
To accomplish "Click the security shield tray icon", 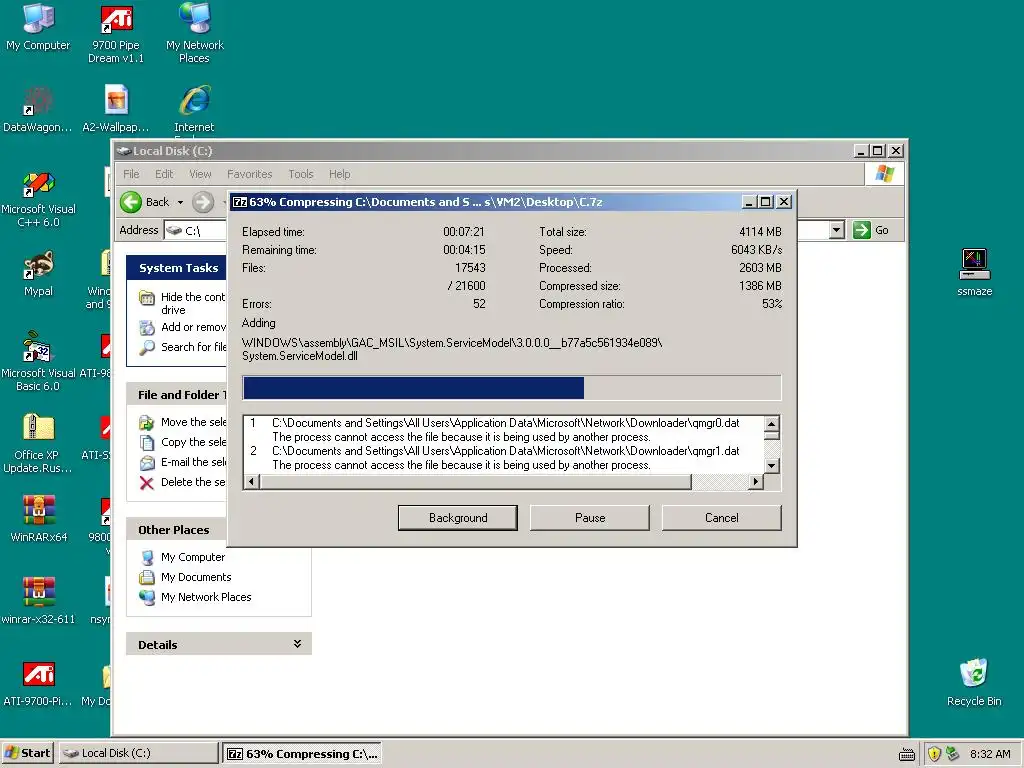I will pyautogui.click(x=934, y=754).
